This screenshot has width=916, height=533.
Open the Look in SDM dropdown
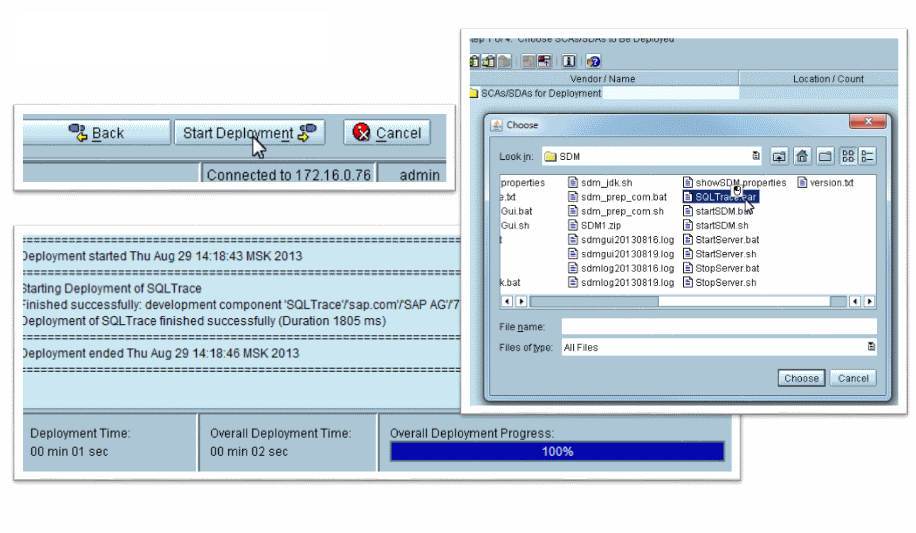point(652,156)
